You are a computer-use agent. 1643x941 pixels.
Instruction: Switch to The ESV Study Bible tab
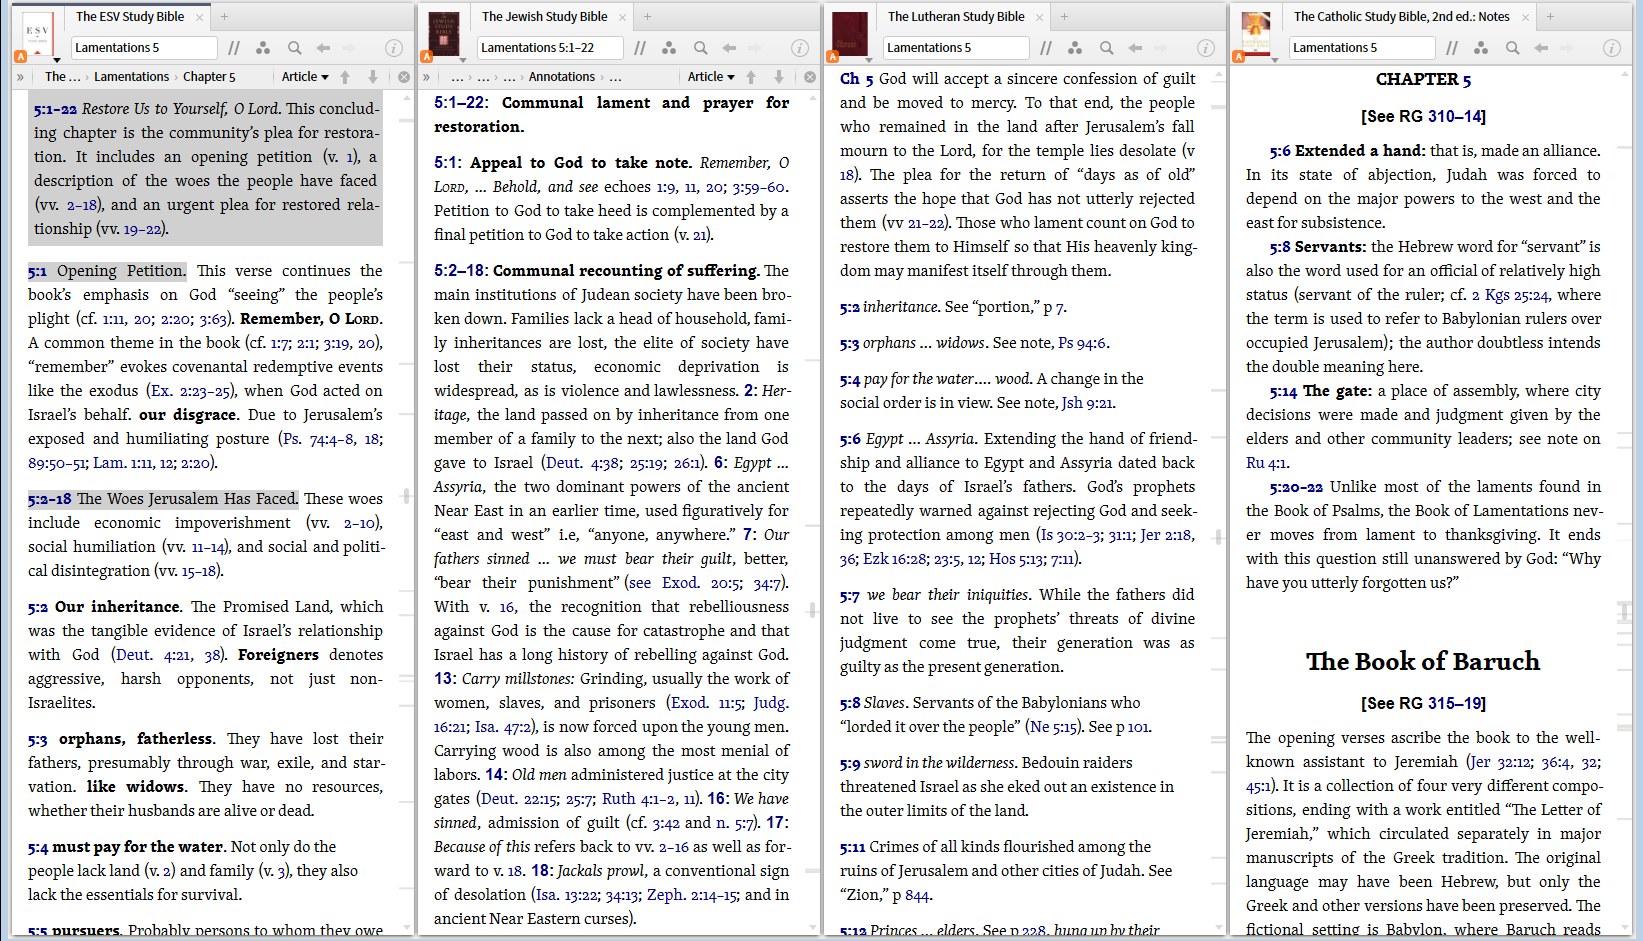(x=130, y=17)
